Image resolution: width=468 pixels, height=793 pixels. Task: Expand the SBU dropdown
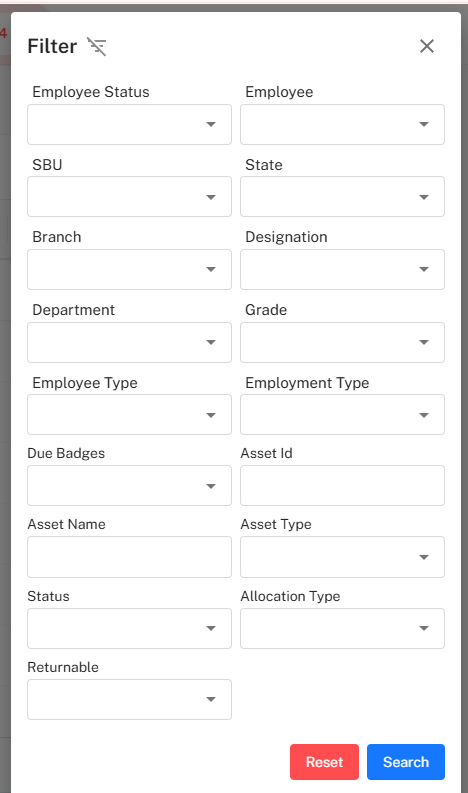130,197
